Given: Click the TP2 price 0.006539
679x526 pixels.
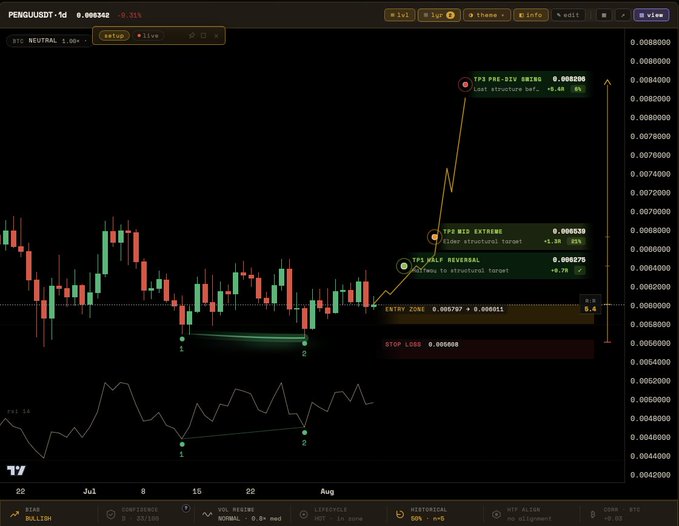Looking at the screenshot, I should coord(569,231).
